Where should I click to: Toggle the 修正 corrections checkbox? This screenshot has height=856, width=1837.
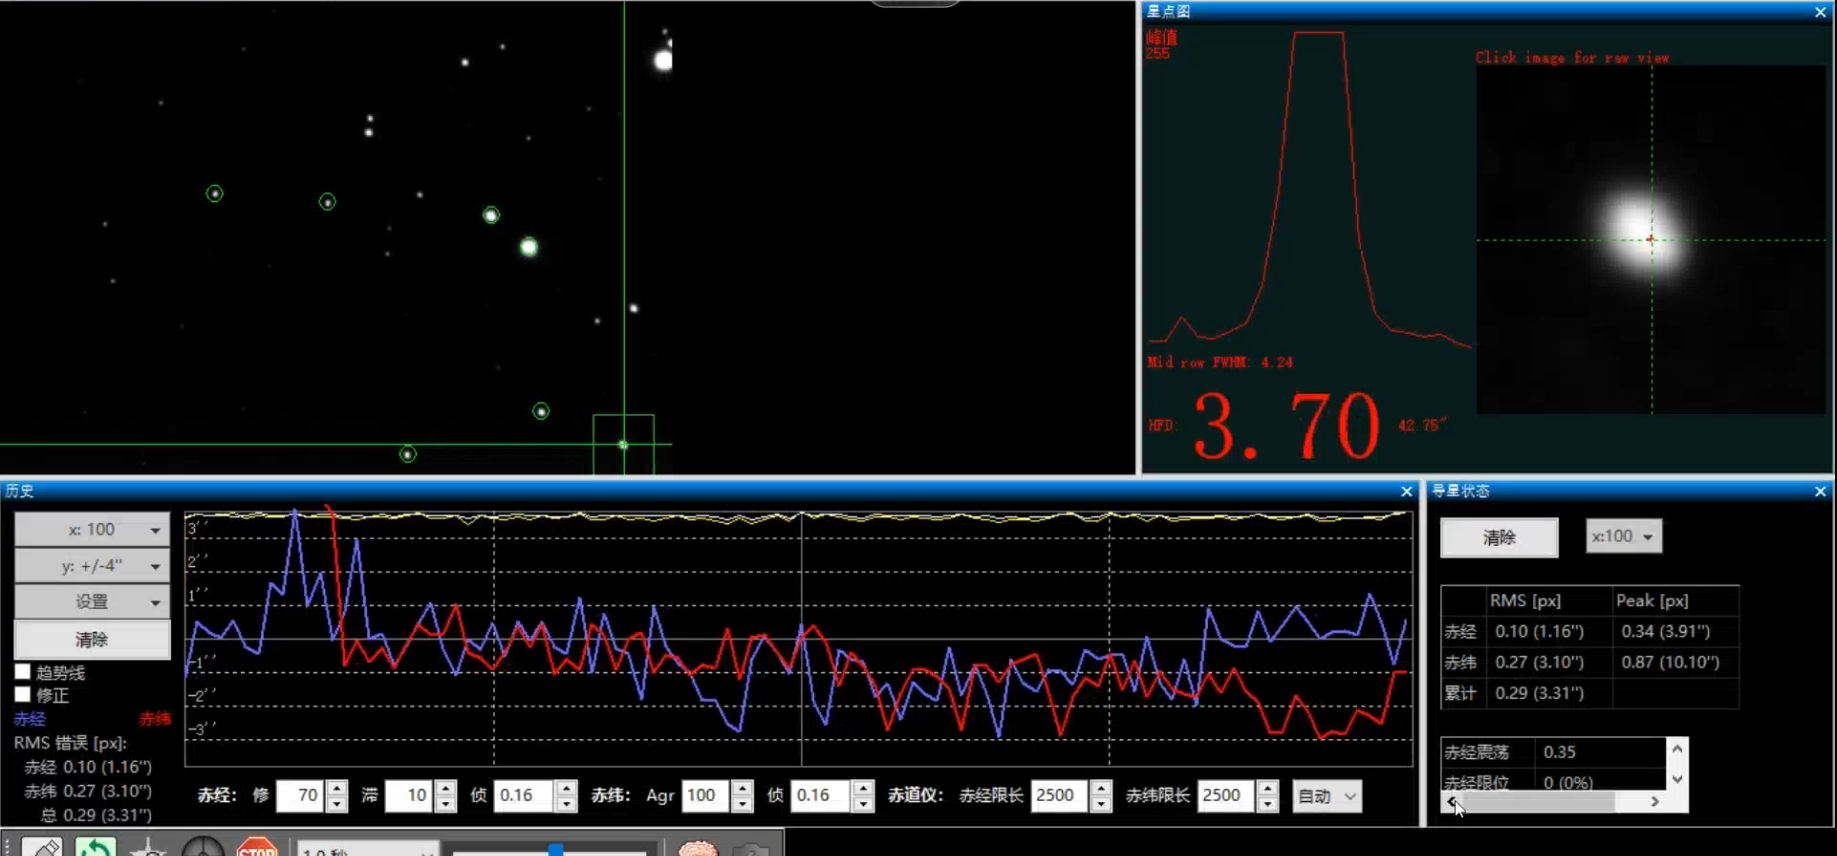23,694
